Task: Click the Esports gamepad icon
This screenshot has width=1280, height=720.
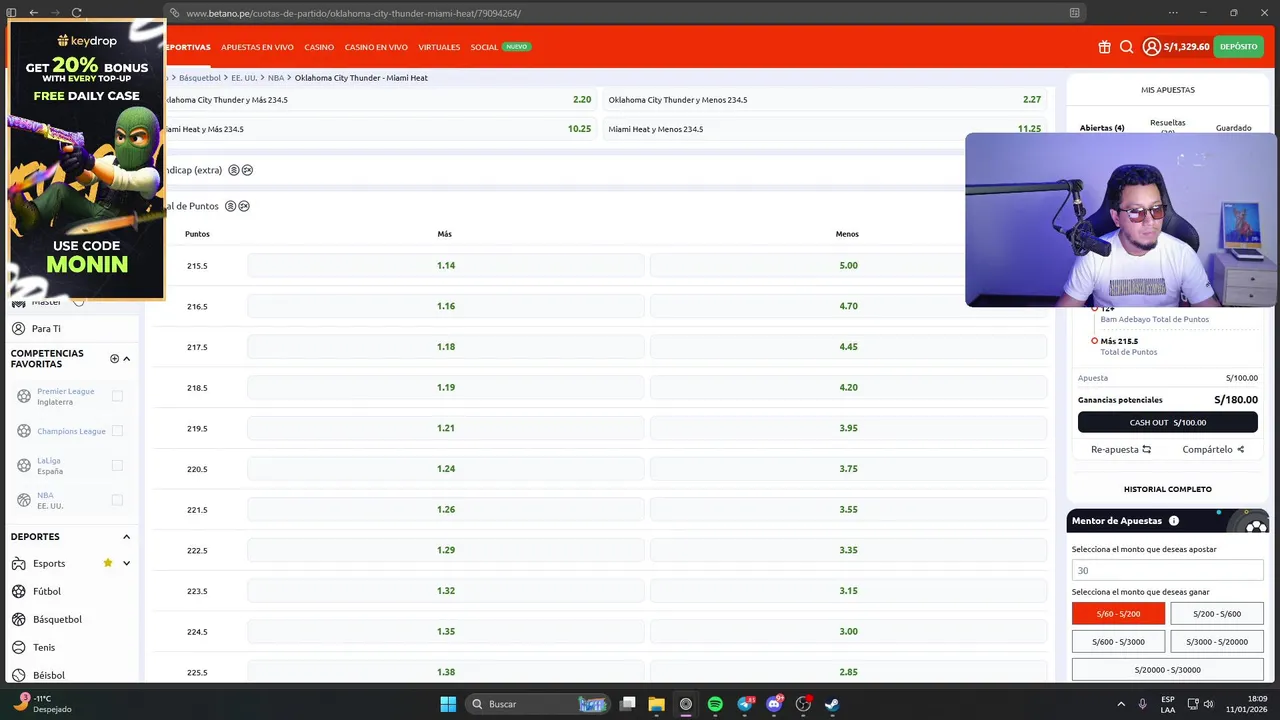Action: pyautogui.click(x=18, y=563)
